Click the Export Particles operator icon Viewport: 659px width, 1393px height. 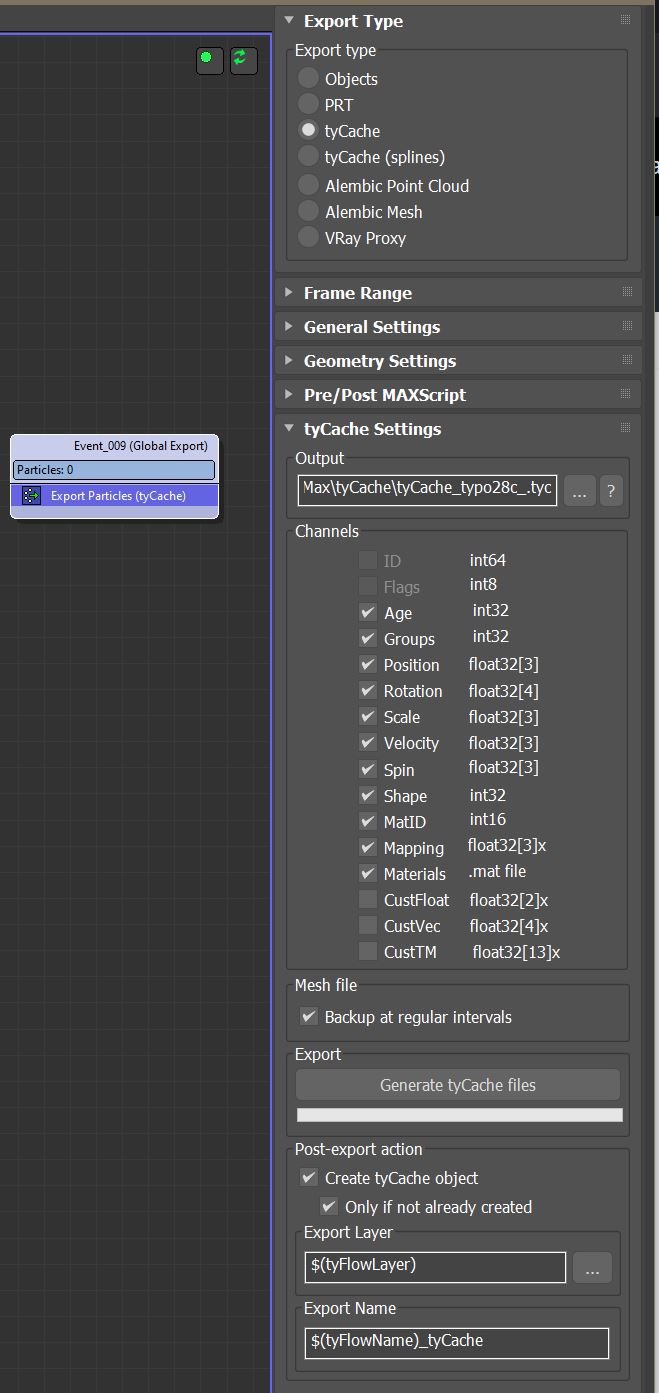tap(31, 495)
